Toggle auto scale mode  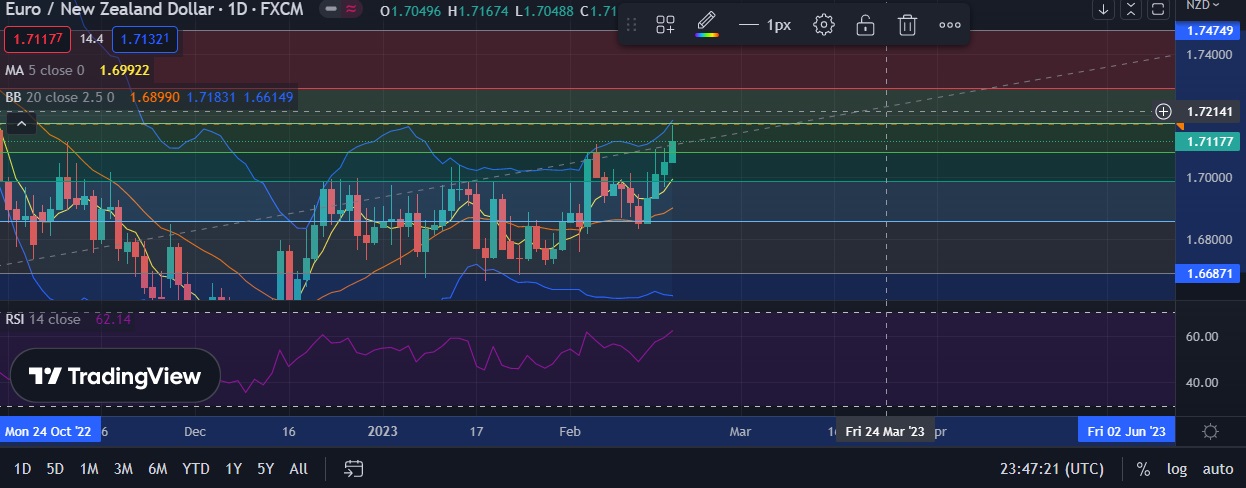[1217, 468]
